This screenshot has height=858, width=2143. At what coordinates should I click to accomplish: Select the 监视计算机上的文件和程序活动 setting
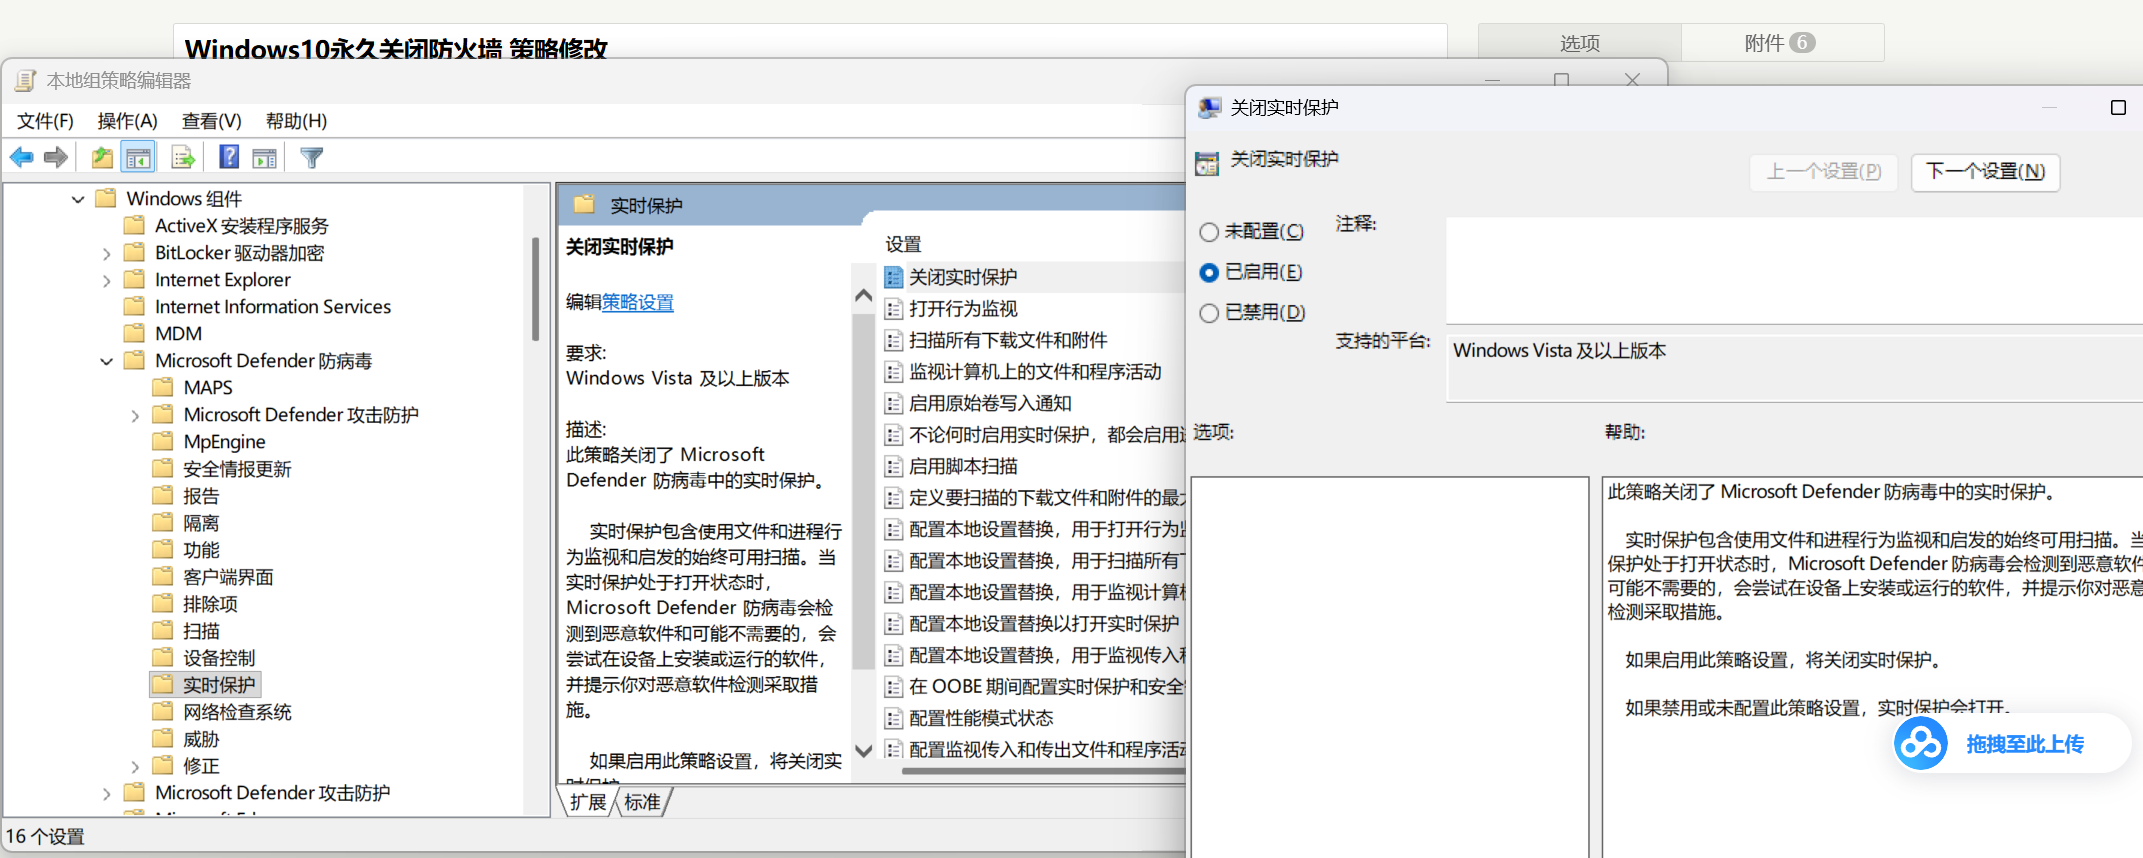1034,372
